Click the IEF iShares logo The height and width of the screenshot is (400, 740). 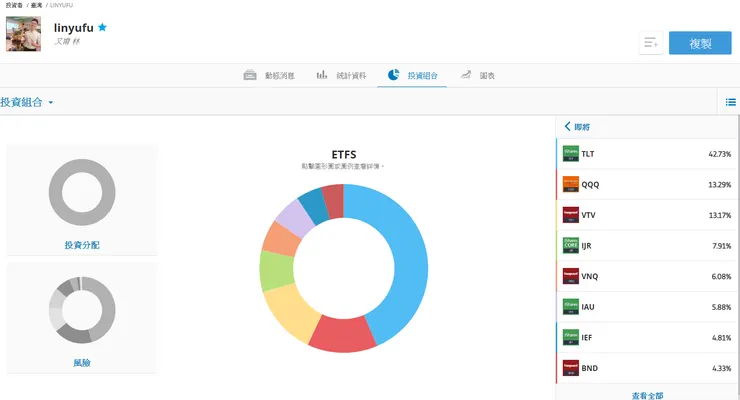point(571,337)
